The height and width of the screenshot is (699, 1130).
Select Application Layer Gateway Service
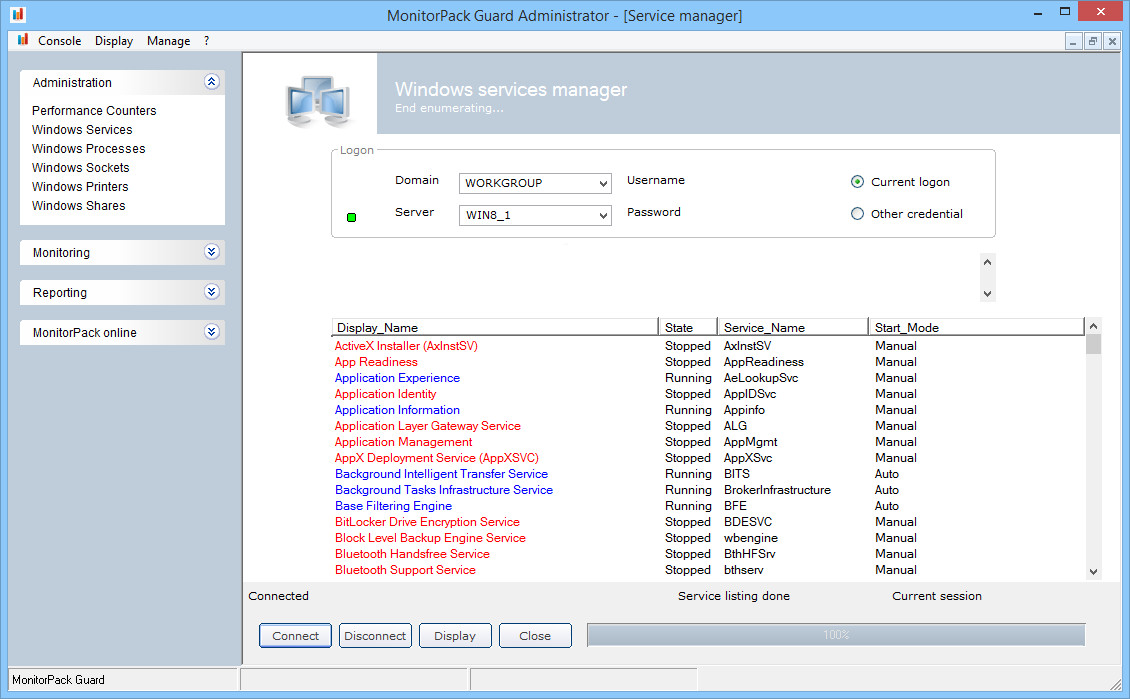click(x=427, y=426)
